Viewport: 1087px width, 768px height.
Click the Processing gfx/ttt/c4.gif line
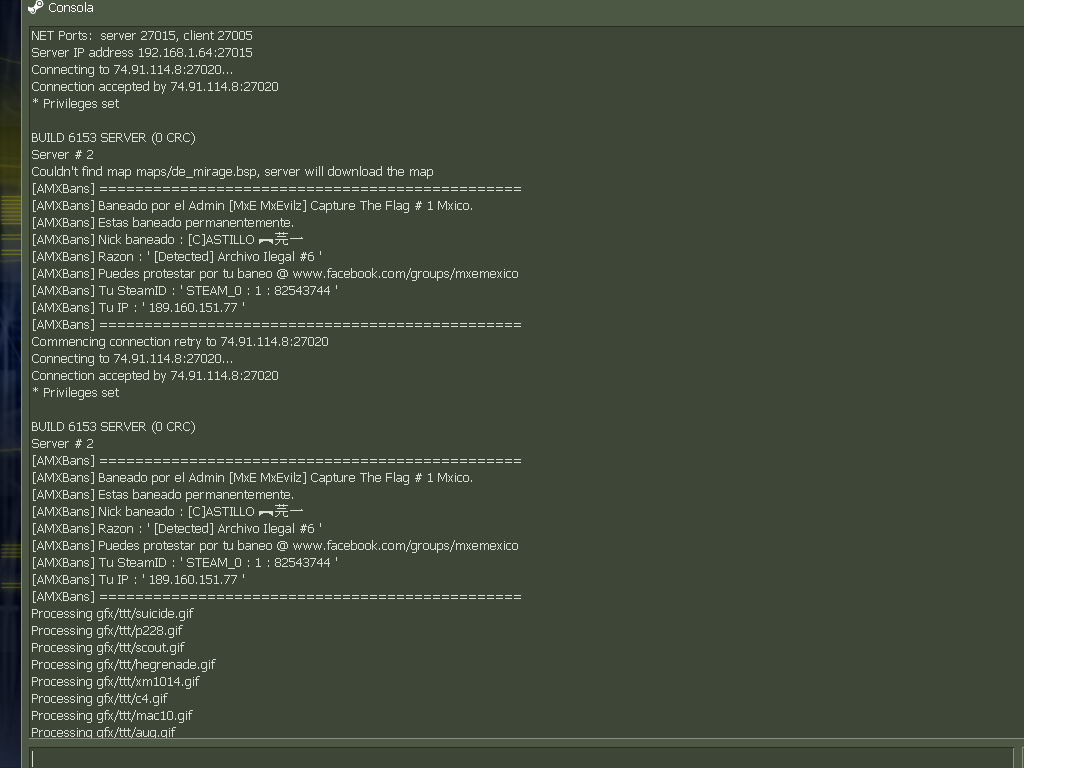coord(99,699)
